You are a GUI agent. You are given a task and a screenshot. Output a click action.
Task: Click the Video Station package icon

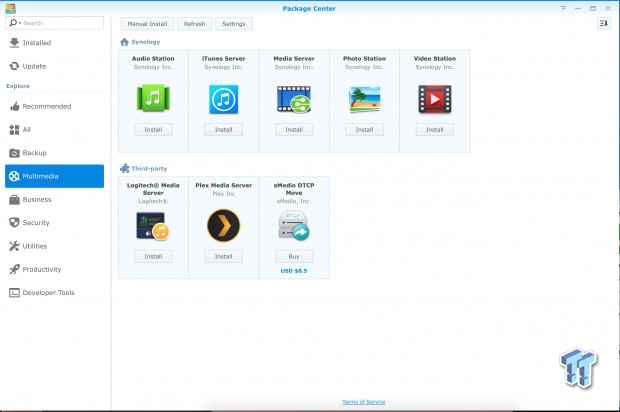click(x=435, y=99)
